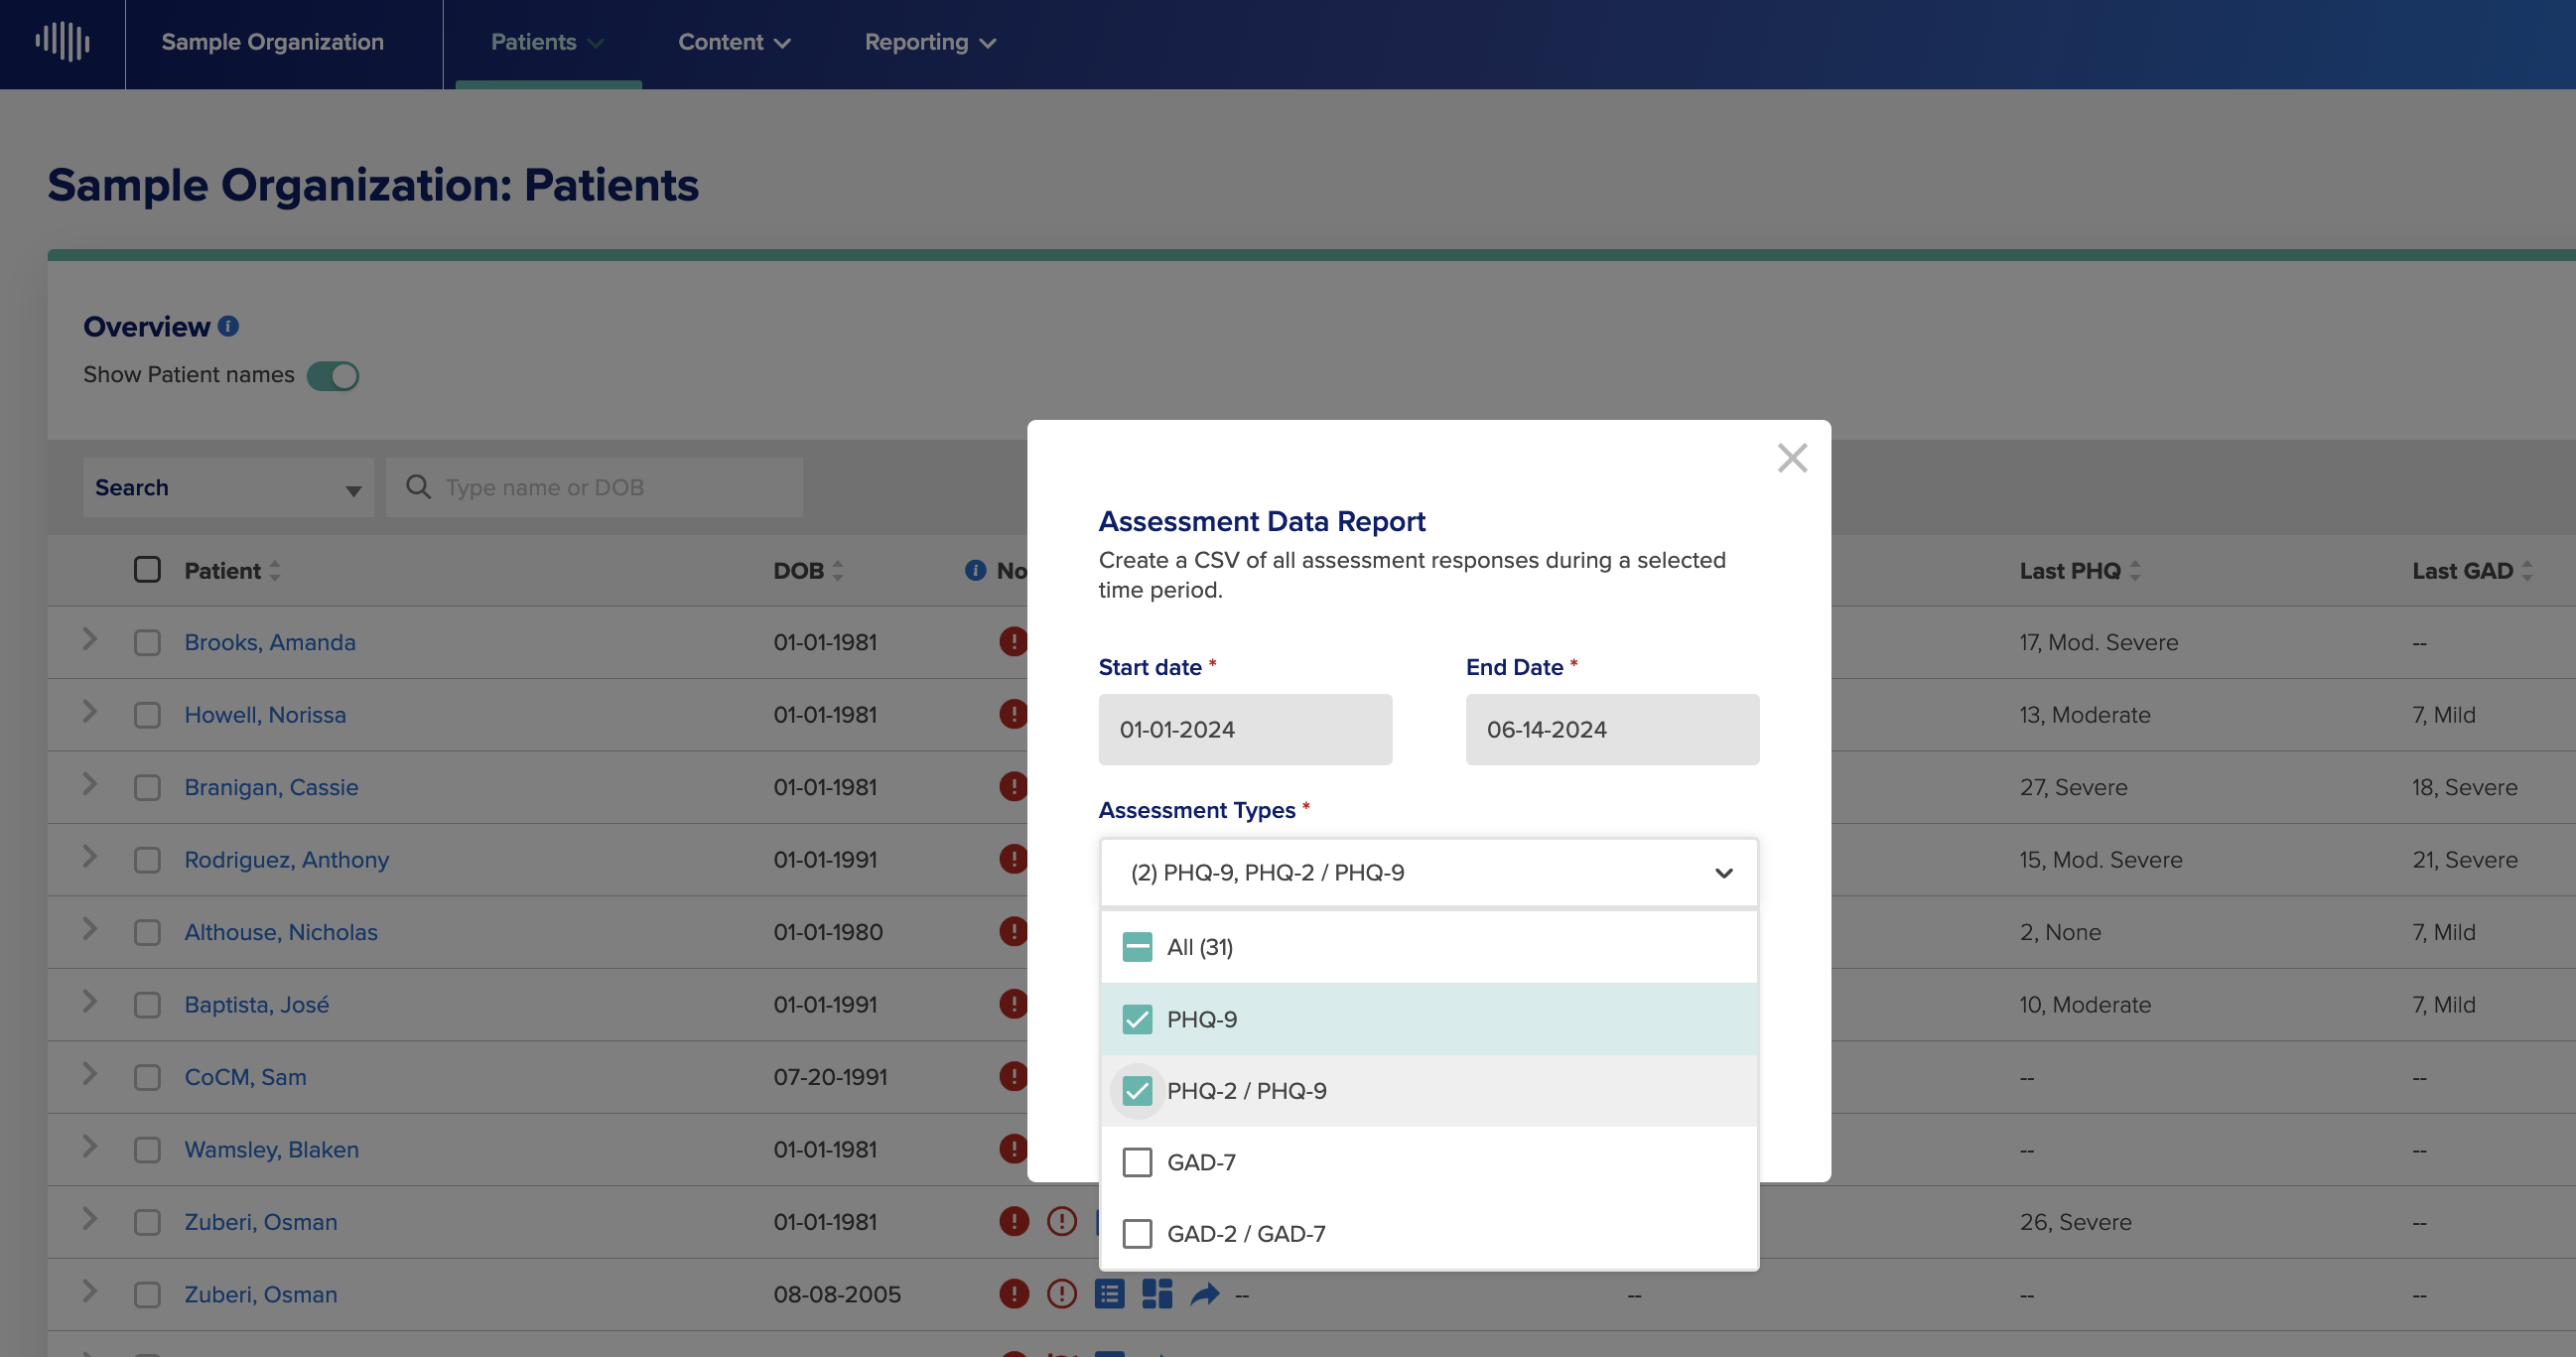Click solid red alert icon for Zuberi 01-01-1981
Viewport: 2576px width, 1357px height.
(x=1014, y=1221)
